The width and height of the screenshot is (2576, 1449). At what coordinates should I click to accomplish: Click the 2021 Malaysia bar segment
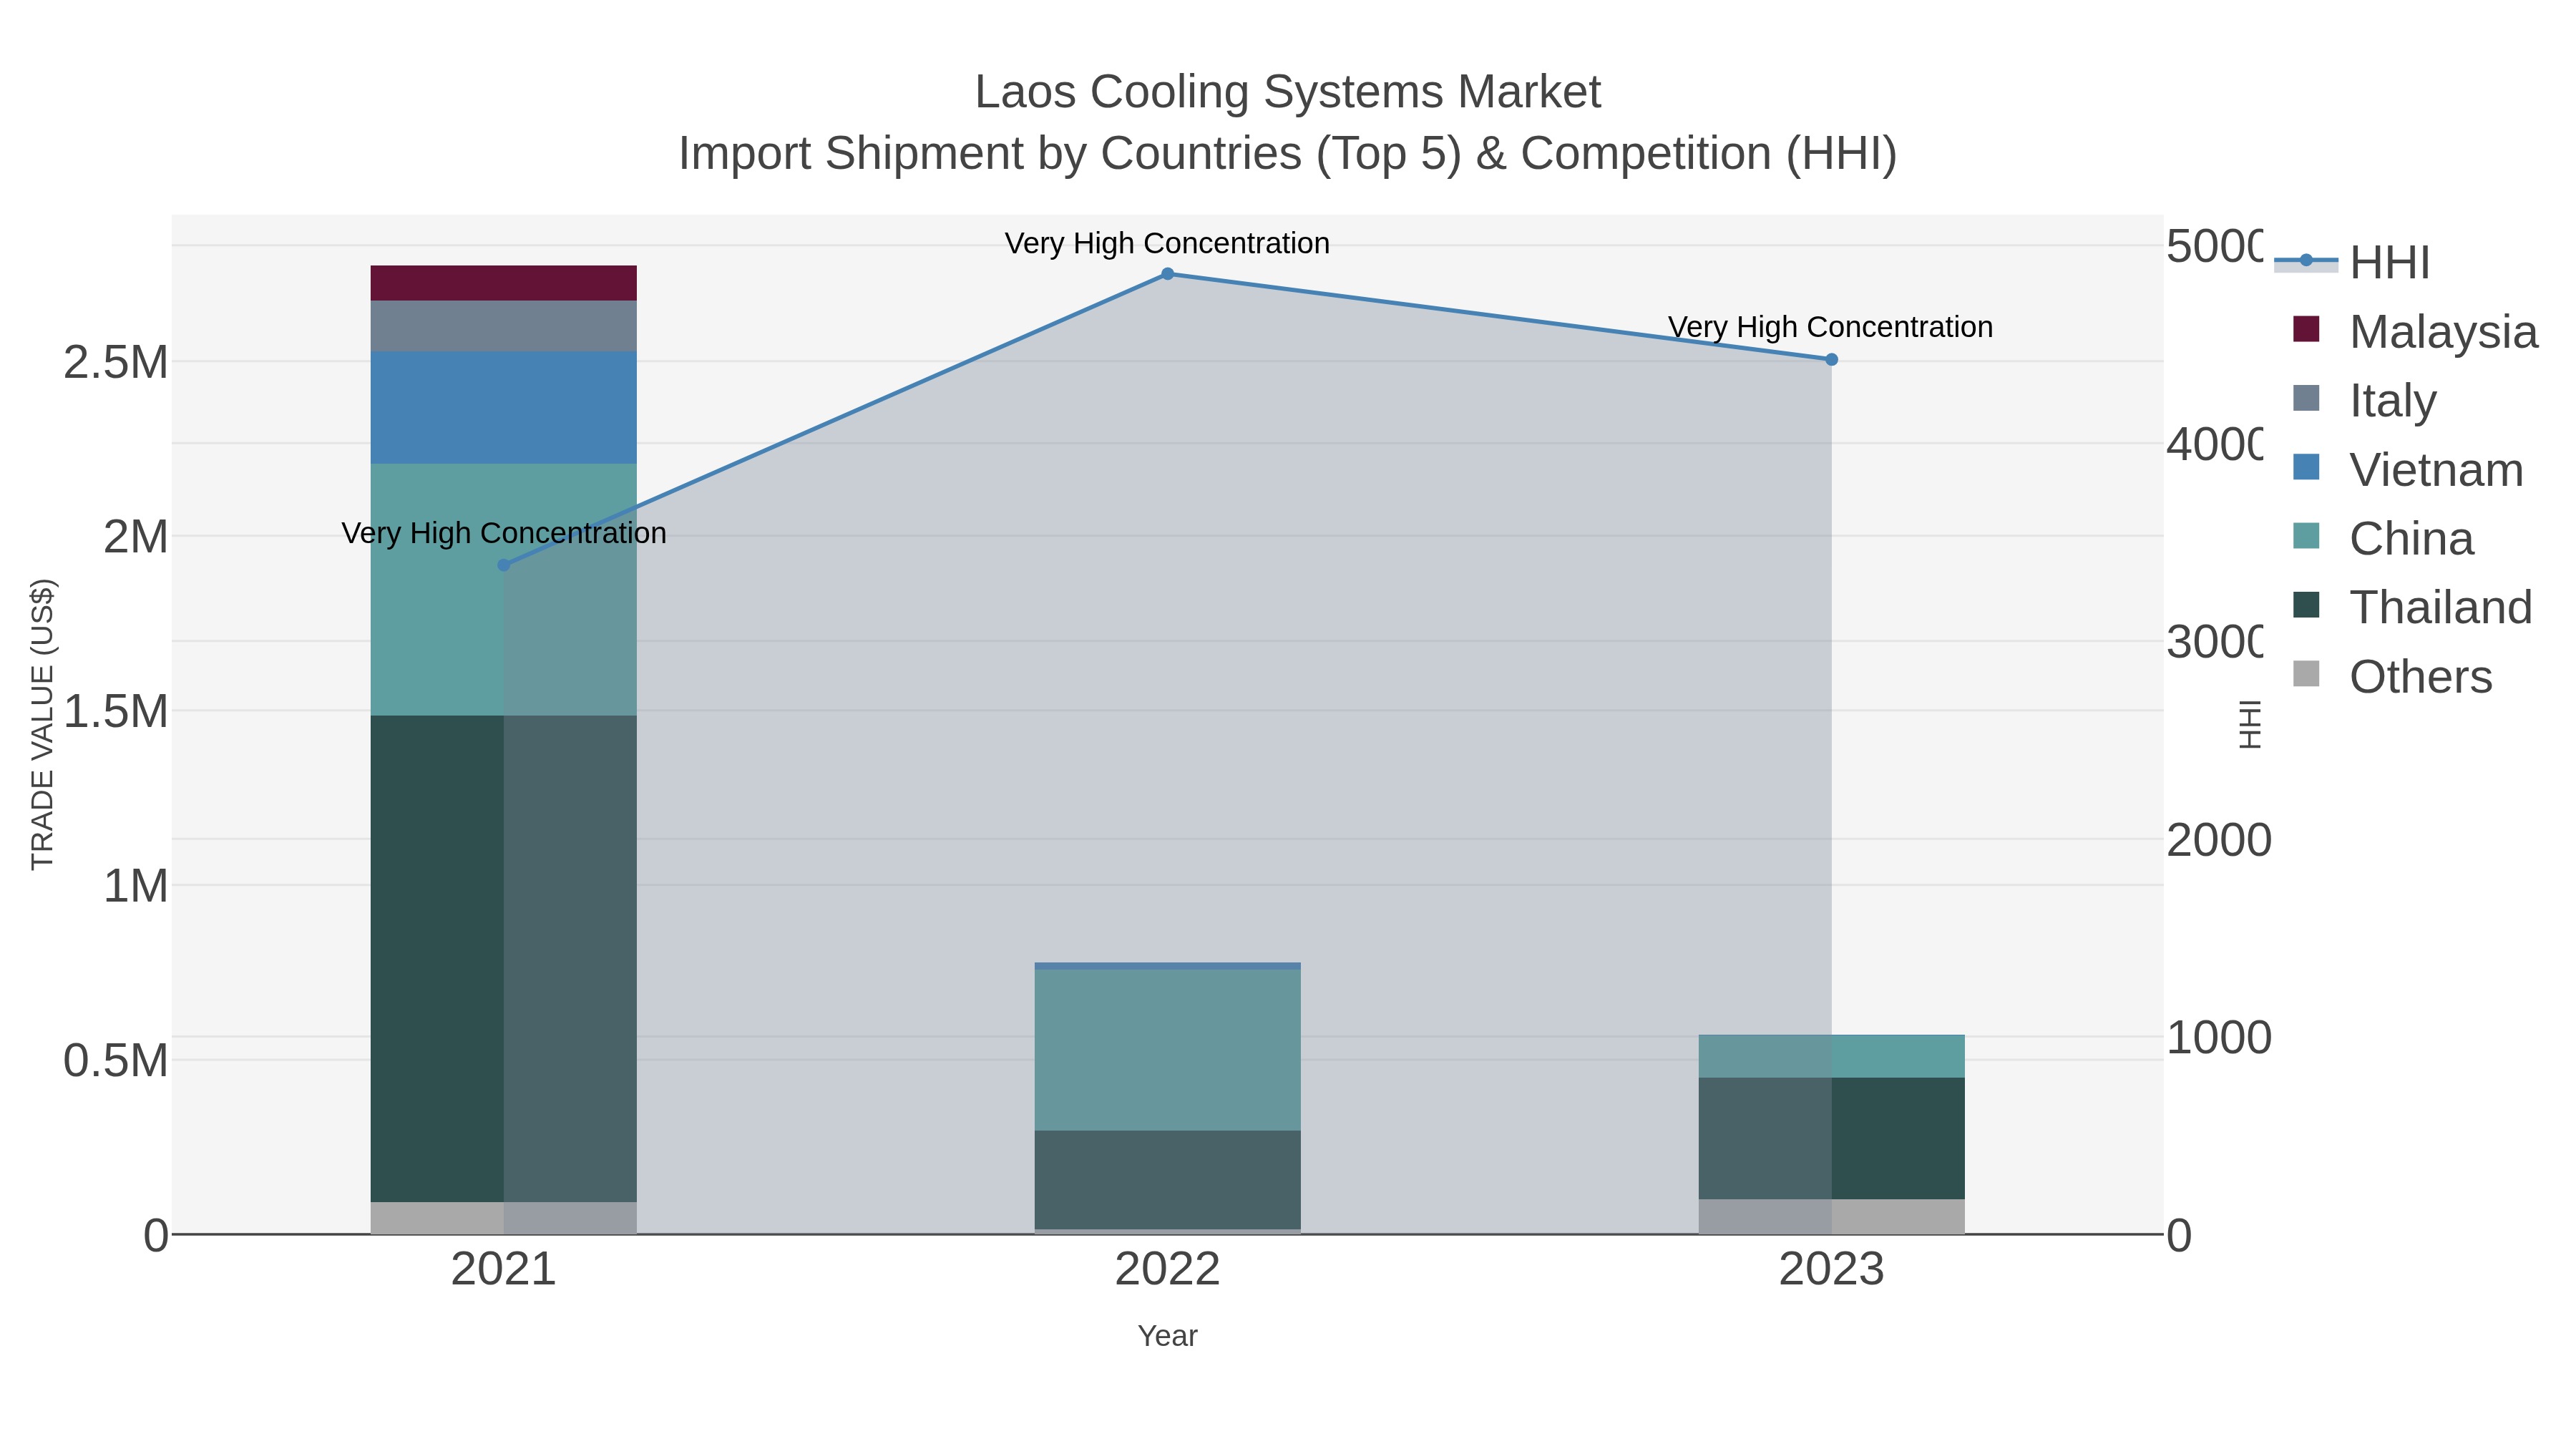coord(504,283)
